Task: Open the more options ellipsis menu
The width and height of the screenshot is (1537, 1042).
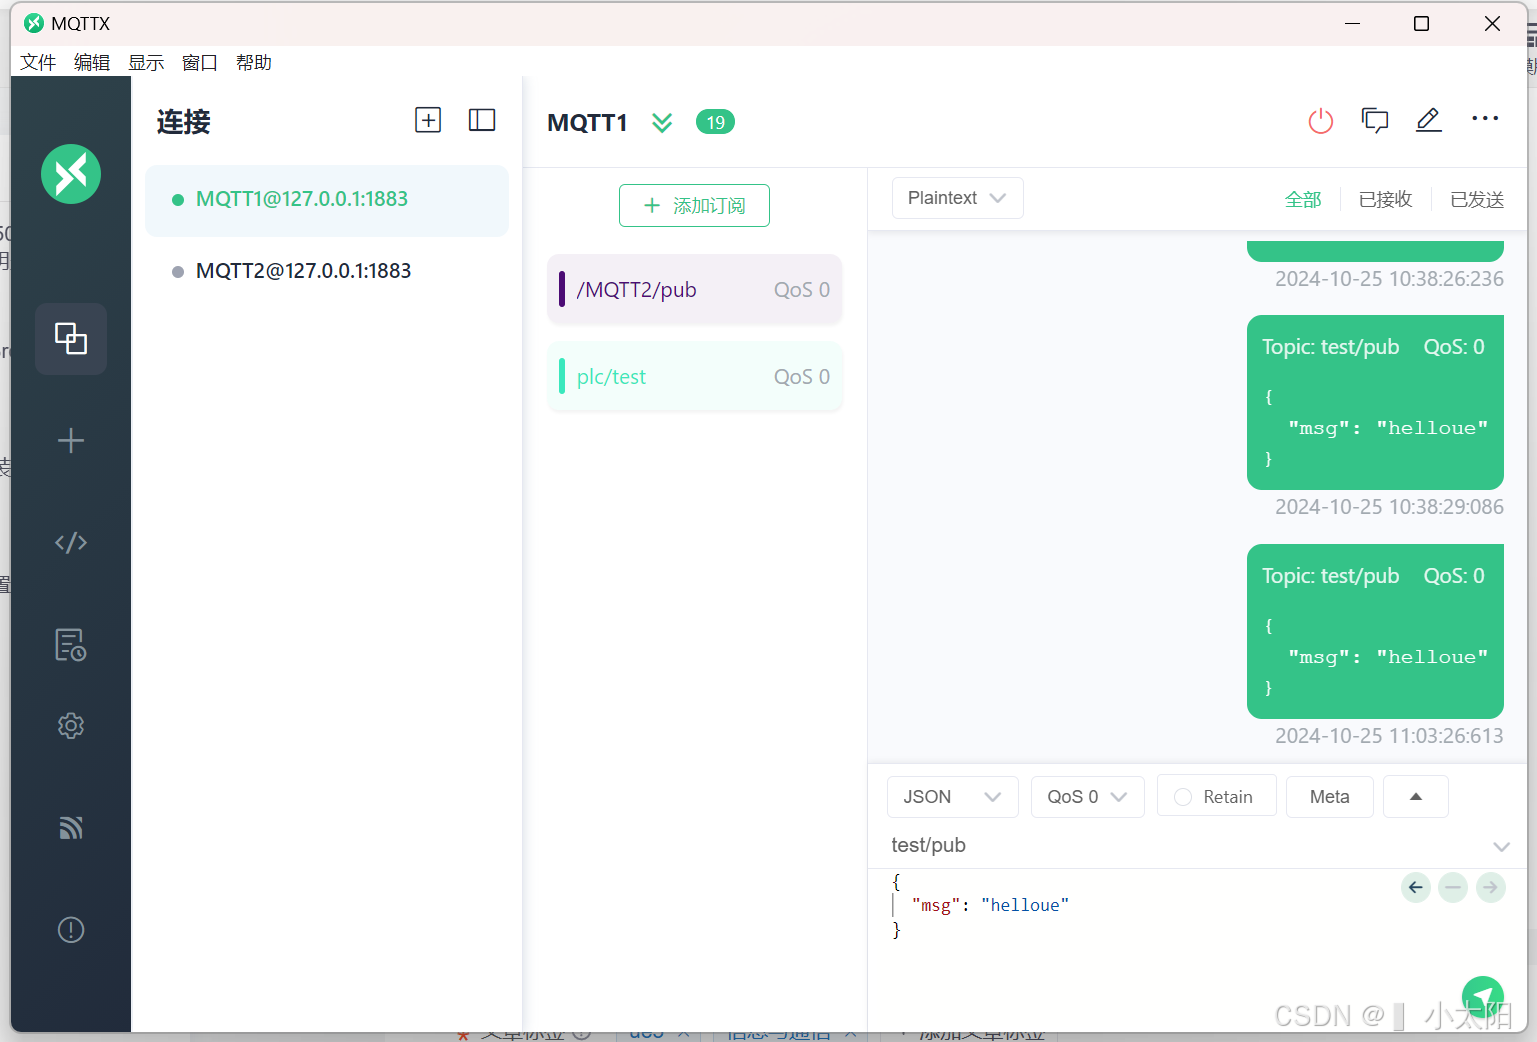Action: coord(1485,119)
